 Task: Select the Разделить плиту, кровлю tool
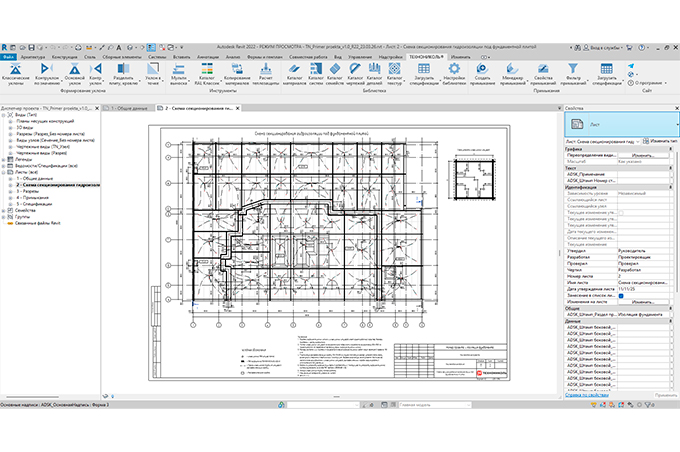126,71
